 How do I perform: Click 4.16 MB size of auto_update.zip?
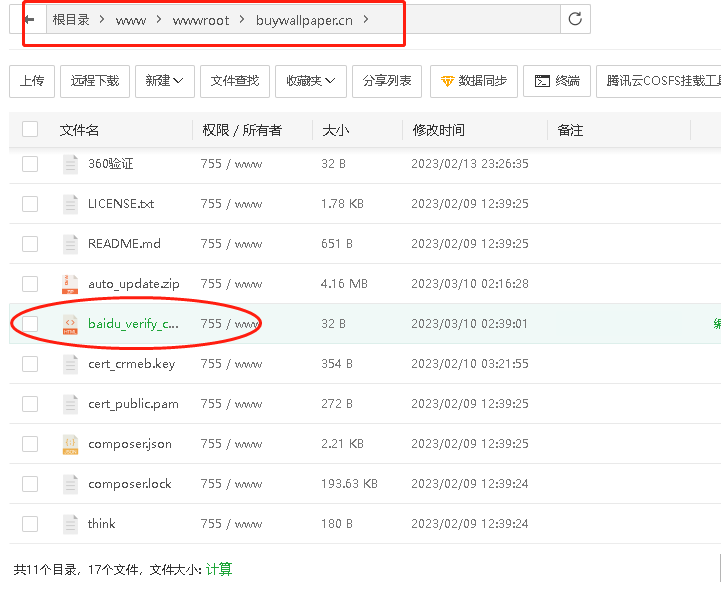click(x=344, y=284)
